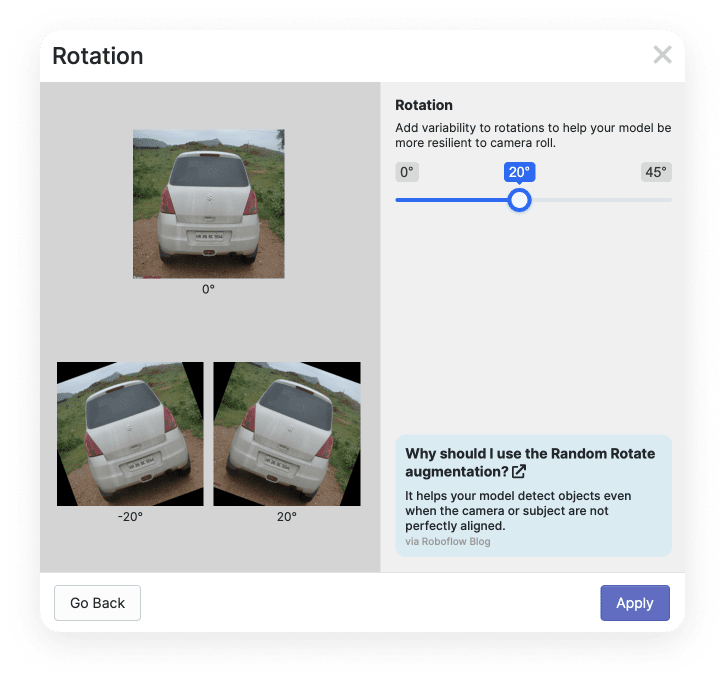The height and width of the screenshot is (682, 725).
Task: Open the external link icon beside augmentation question
Action: [519, 471]
